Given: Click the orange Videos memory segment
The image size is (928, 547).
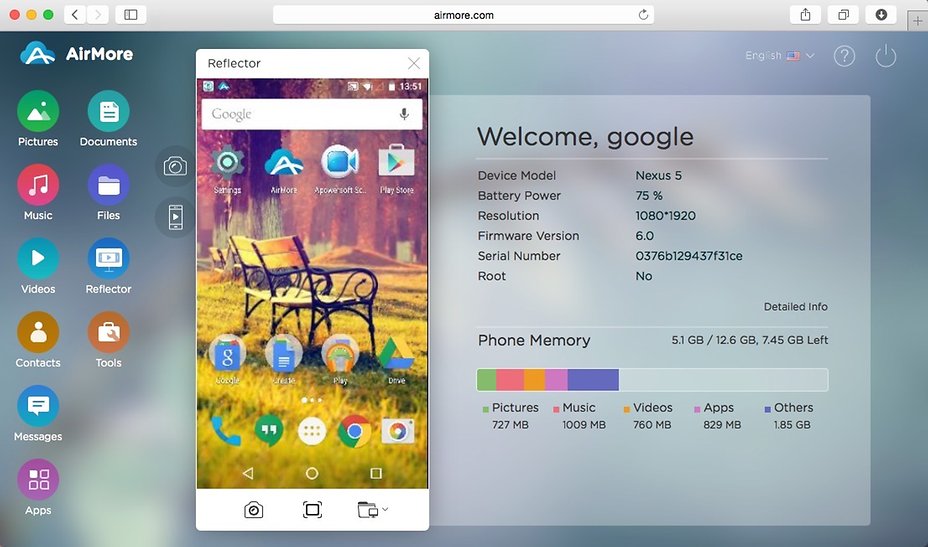Looking at the screenshot, I should click(534, 379).
